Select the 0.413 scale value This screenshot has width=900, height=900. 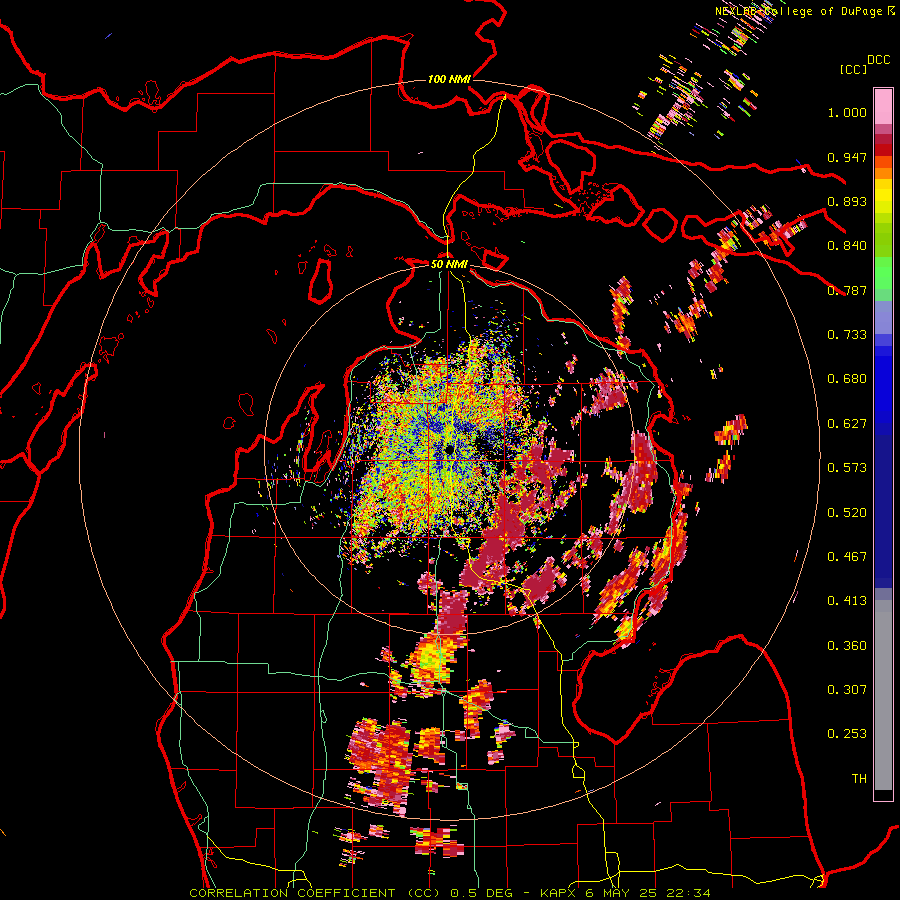click(x=847, y=601)
